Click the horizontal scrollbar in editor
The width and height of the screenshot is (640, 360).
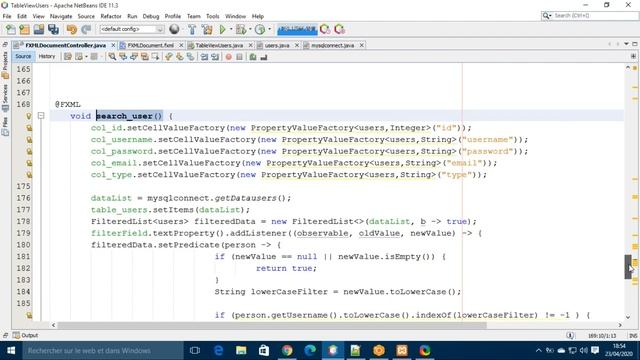(272, 325)
